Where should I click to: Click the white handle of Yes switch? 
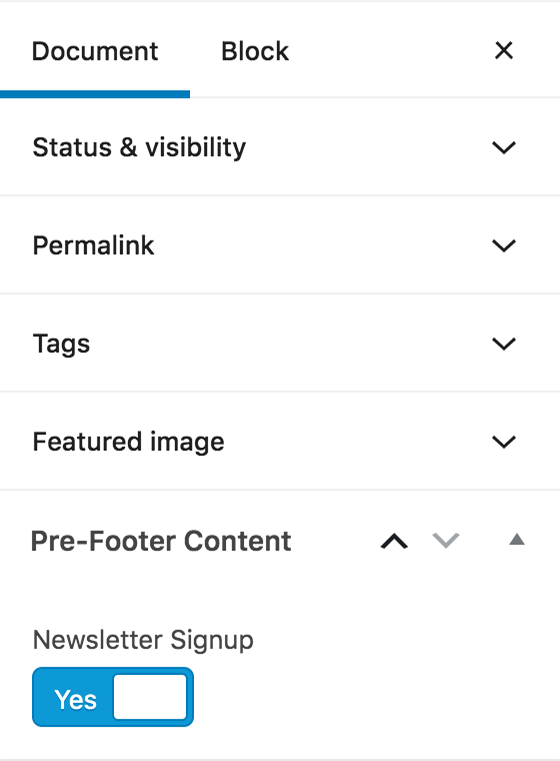tap(150, 697)
